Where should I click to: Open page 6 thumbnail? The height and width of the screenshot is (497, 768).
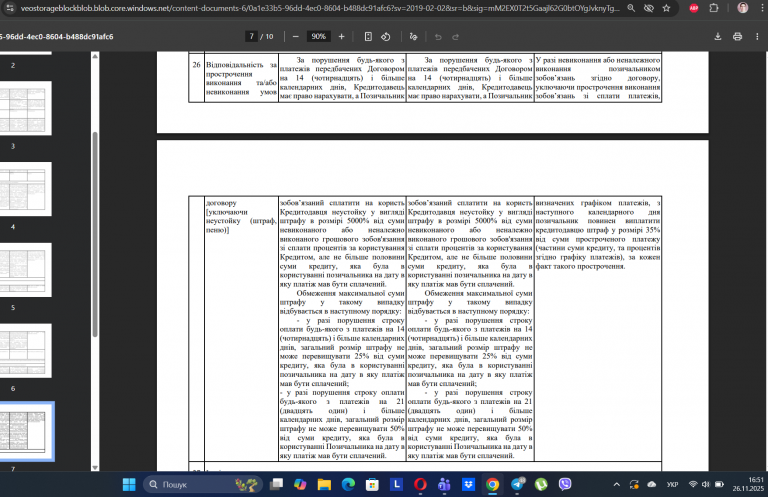(x=25, y=351)
